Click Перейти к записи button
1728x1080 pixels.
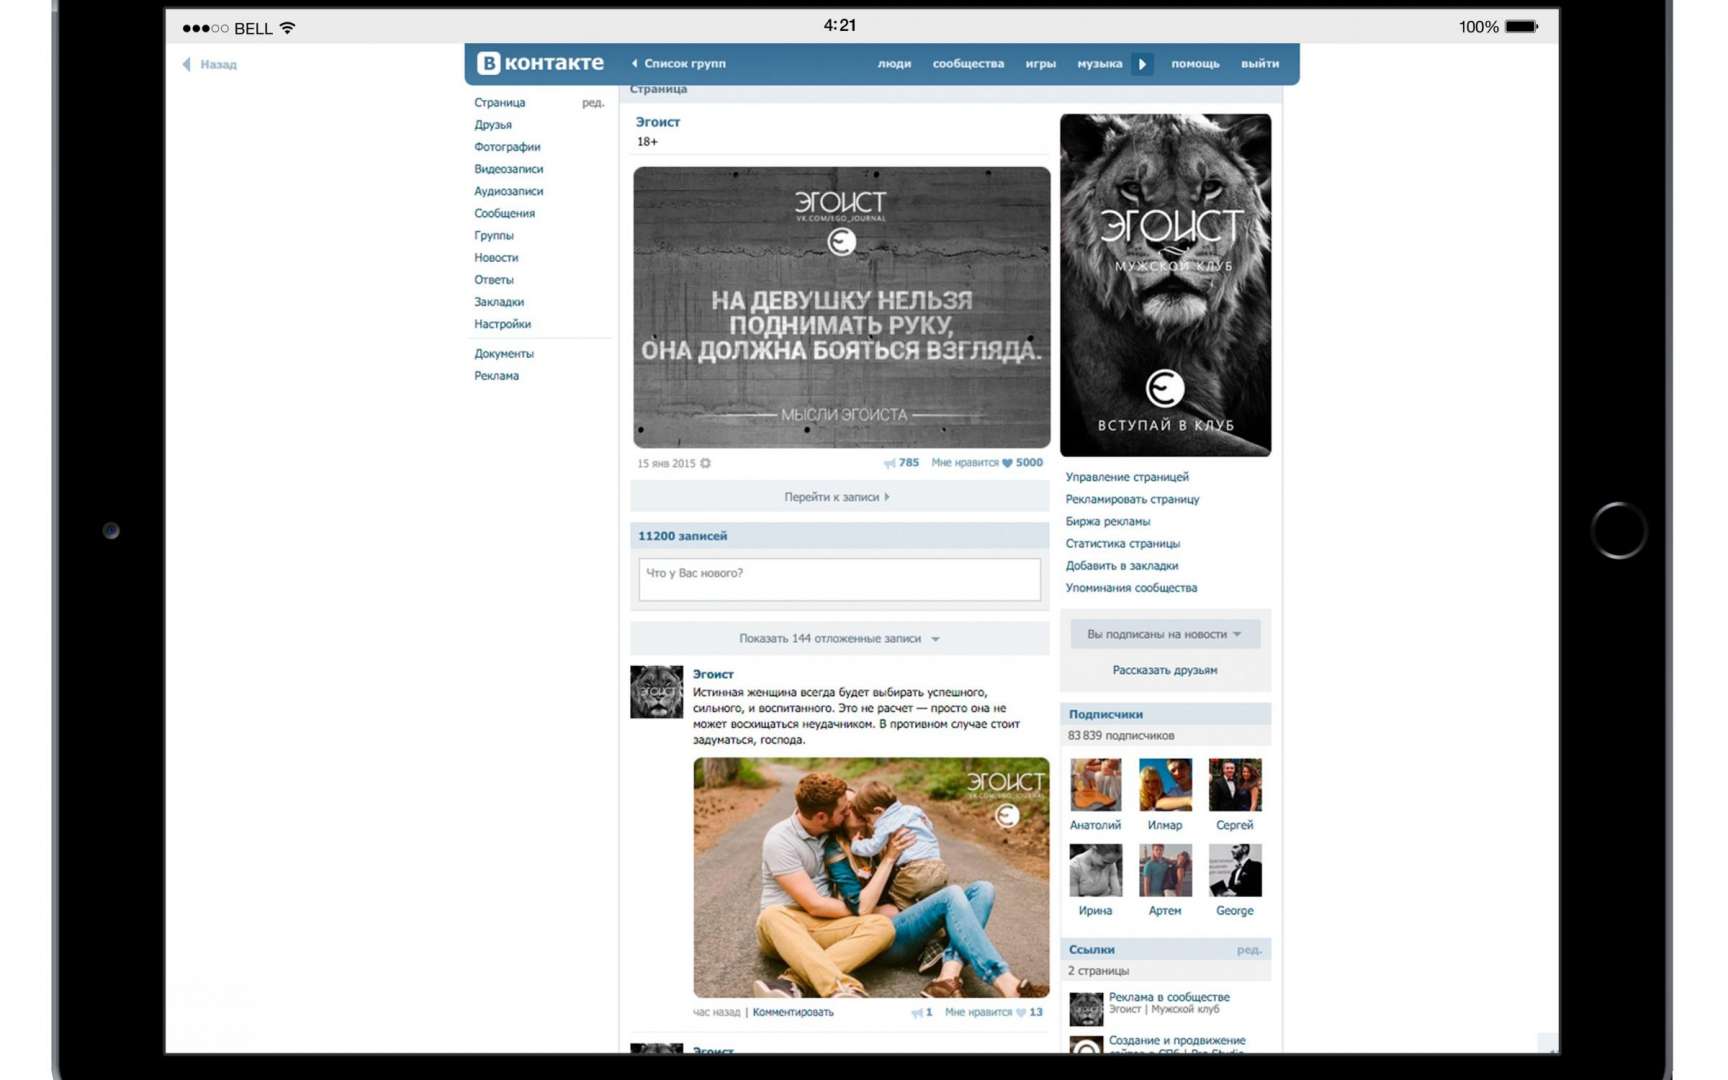838,496
